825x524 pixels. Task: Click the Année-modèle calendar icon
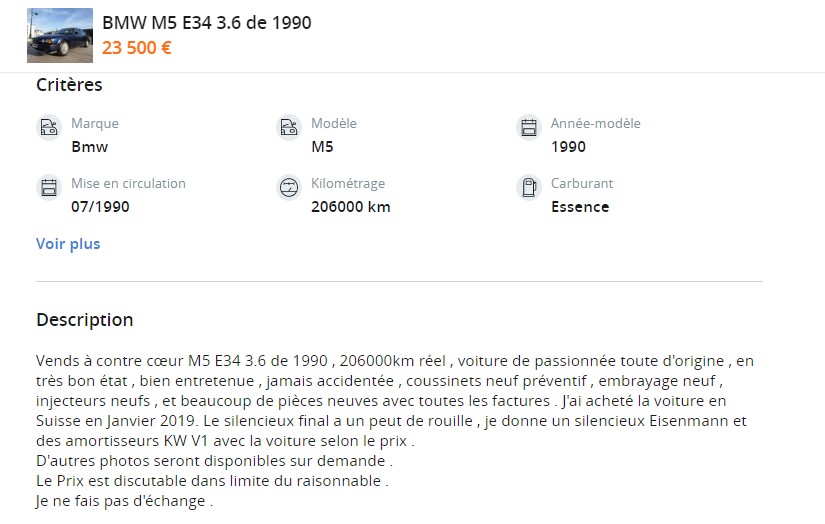point(528,127)
